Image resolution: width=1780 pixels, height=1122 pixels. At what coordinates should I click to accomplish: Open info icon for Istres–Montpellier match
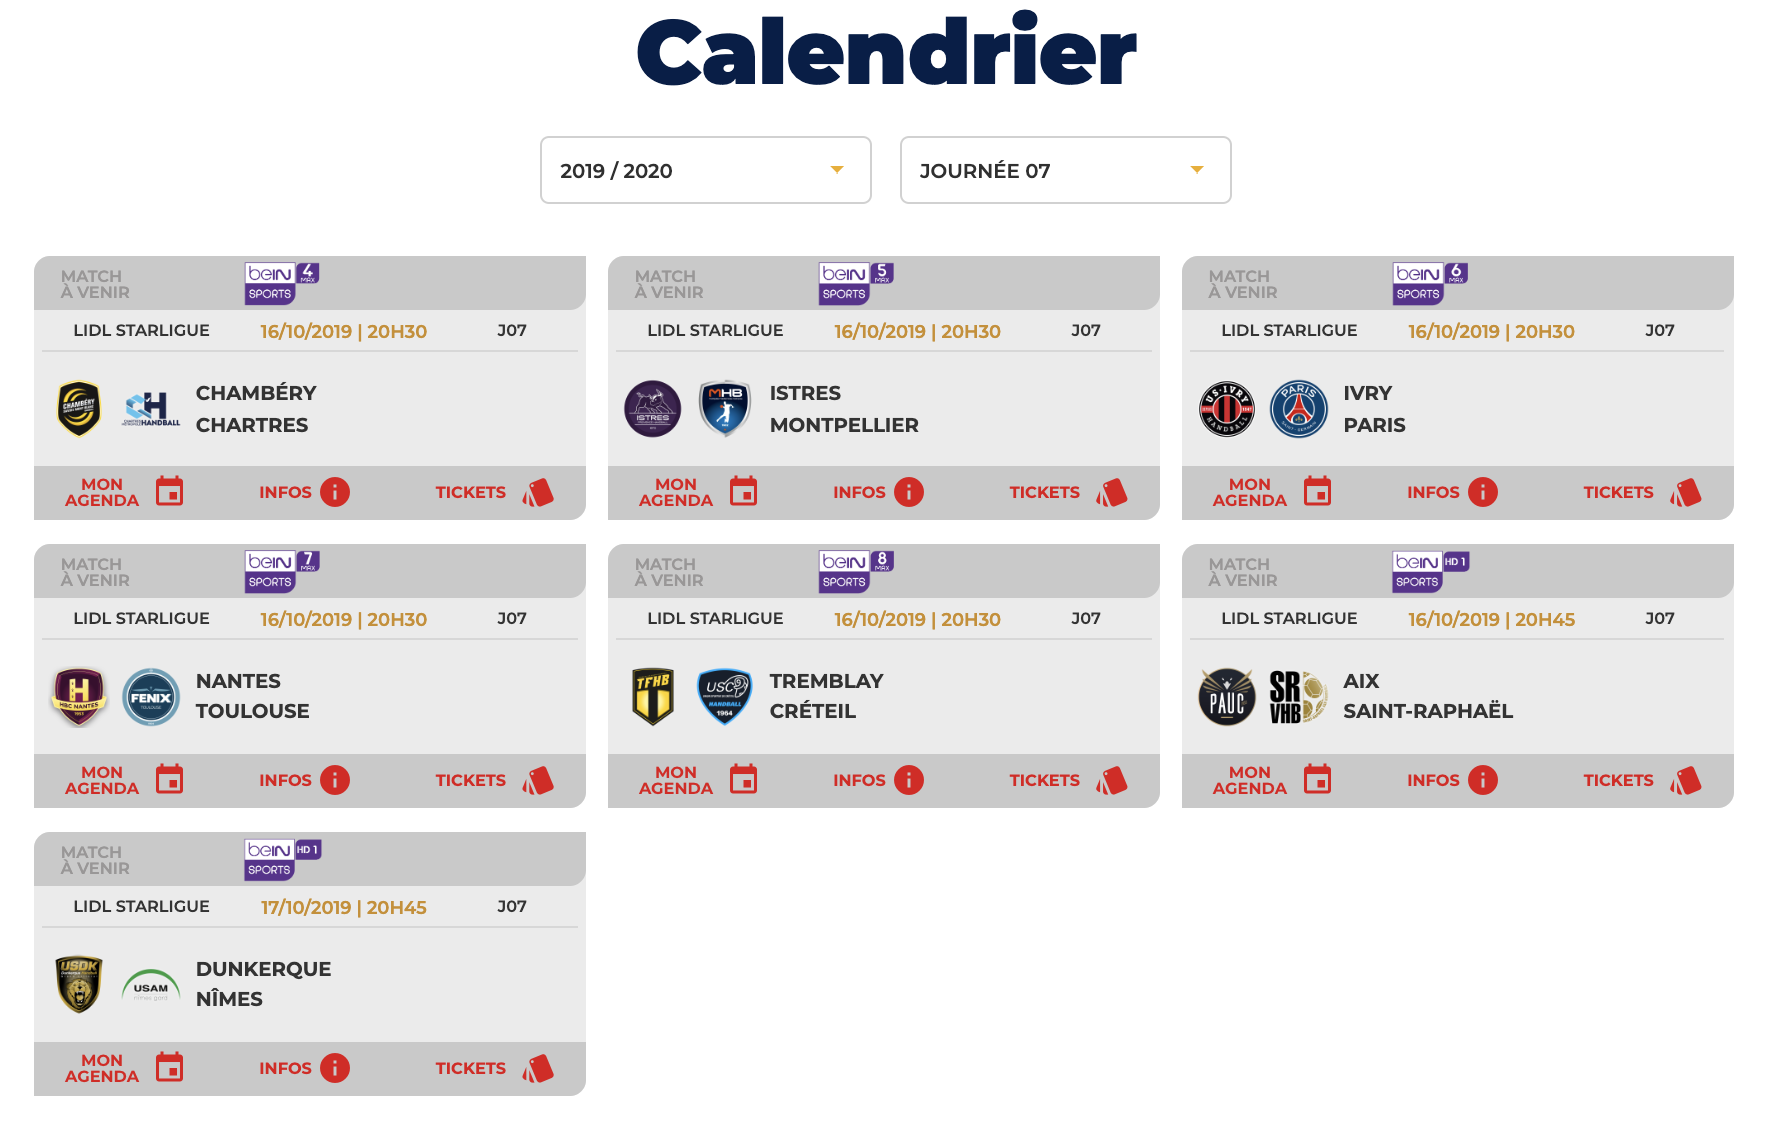pyautogui.click(x=909, y=492)
